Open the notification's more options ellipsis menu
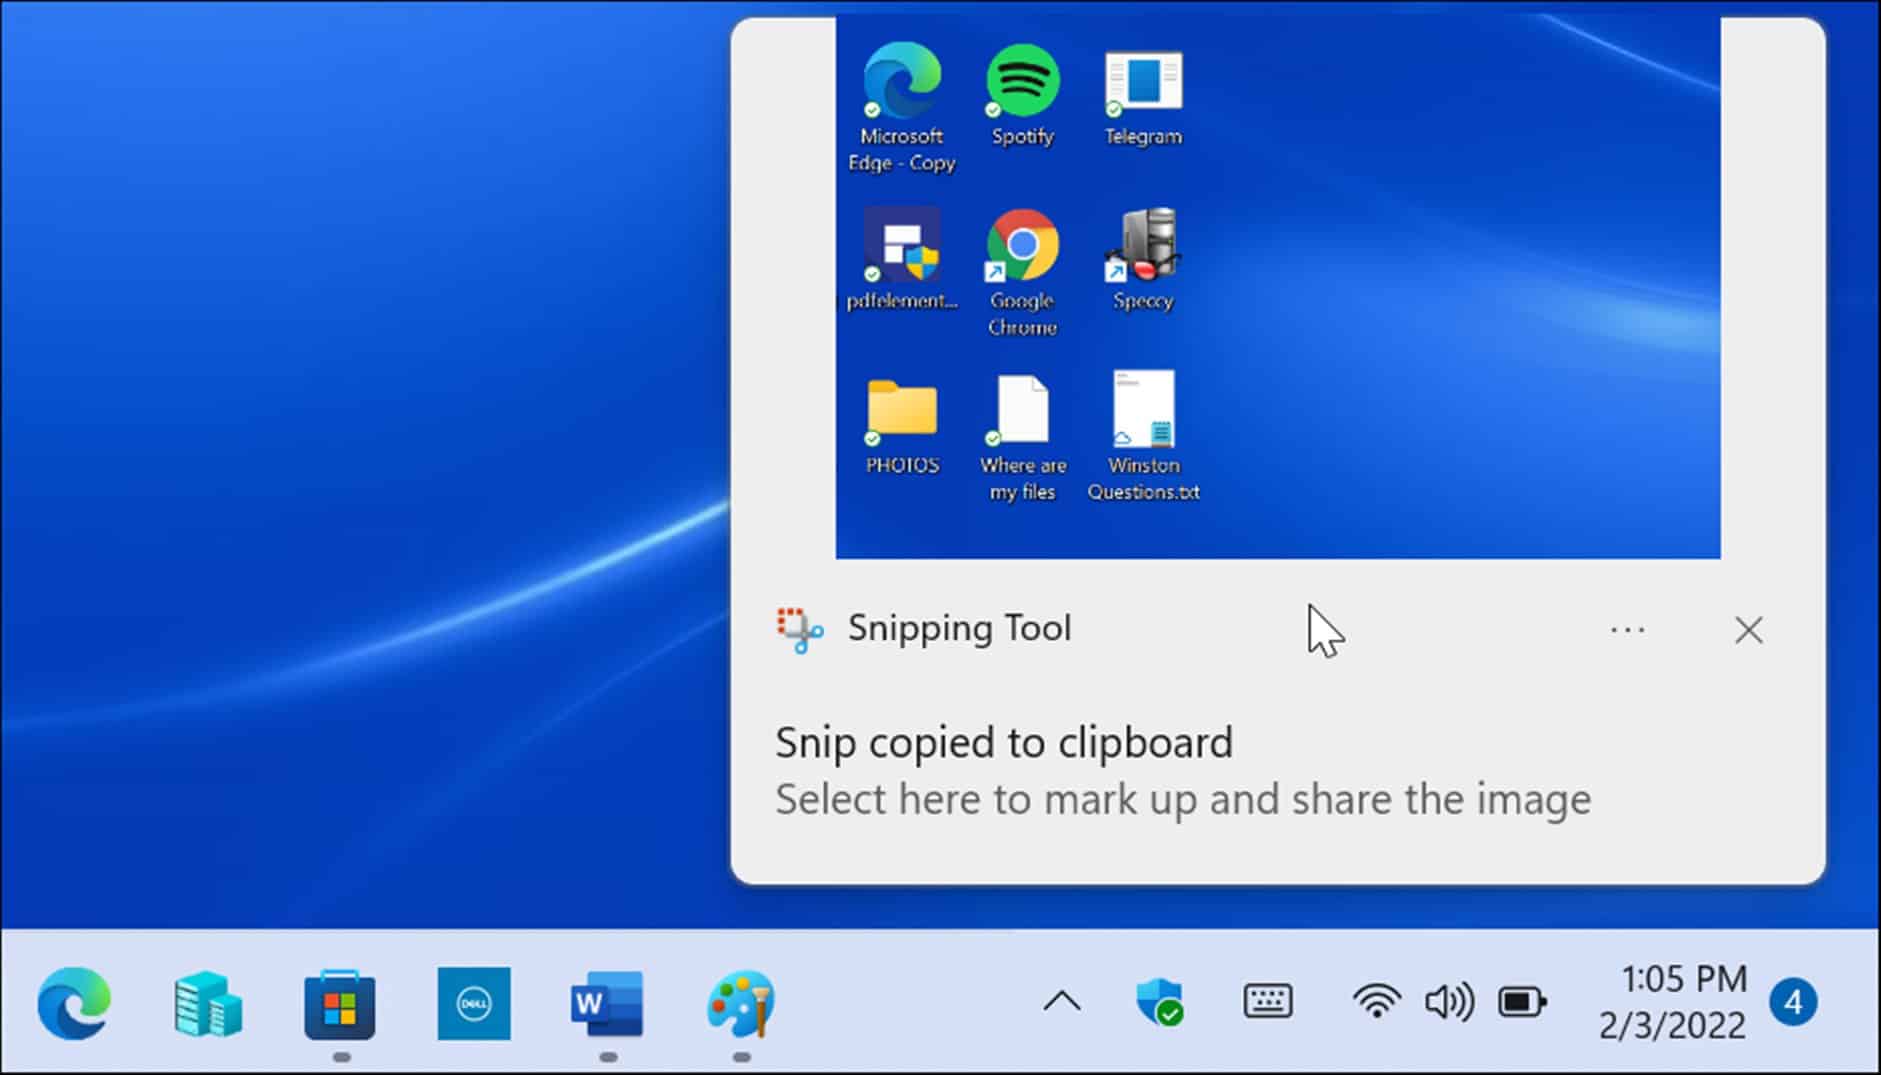The height and width of the screenshot is (1075, 1881). click(1627, 630)
